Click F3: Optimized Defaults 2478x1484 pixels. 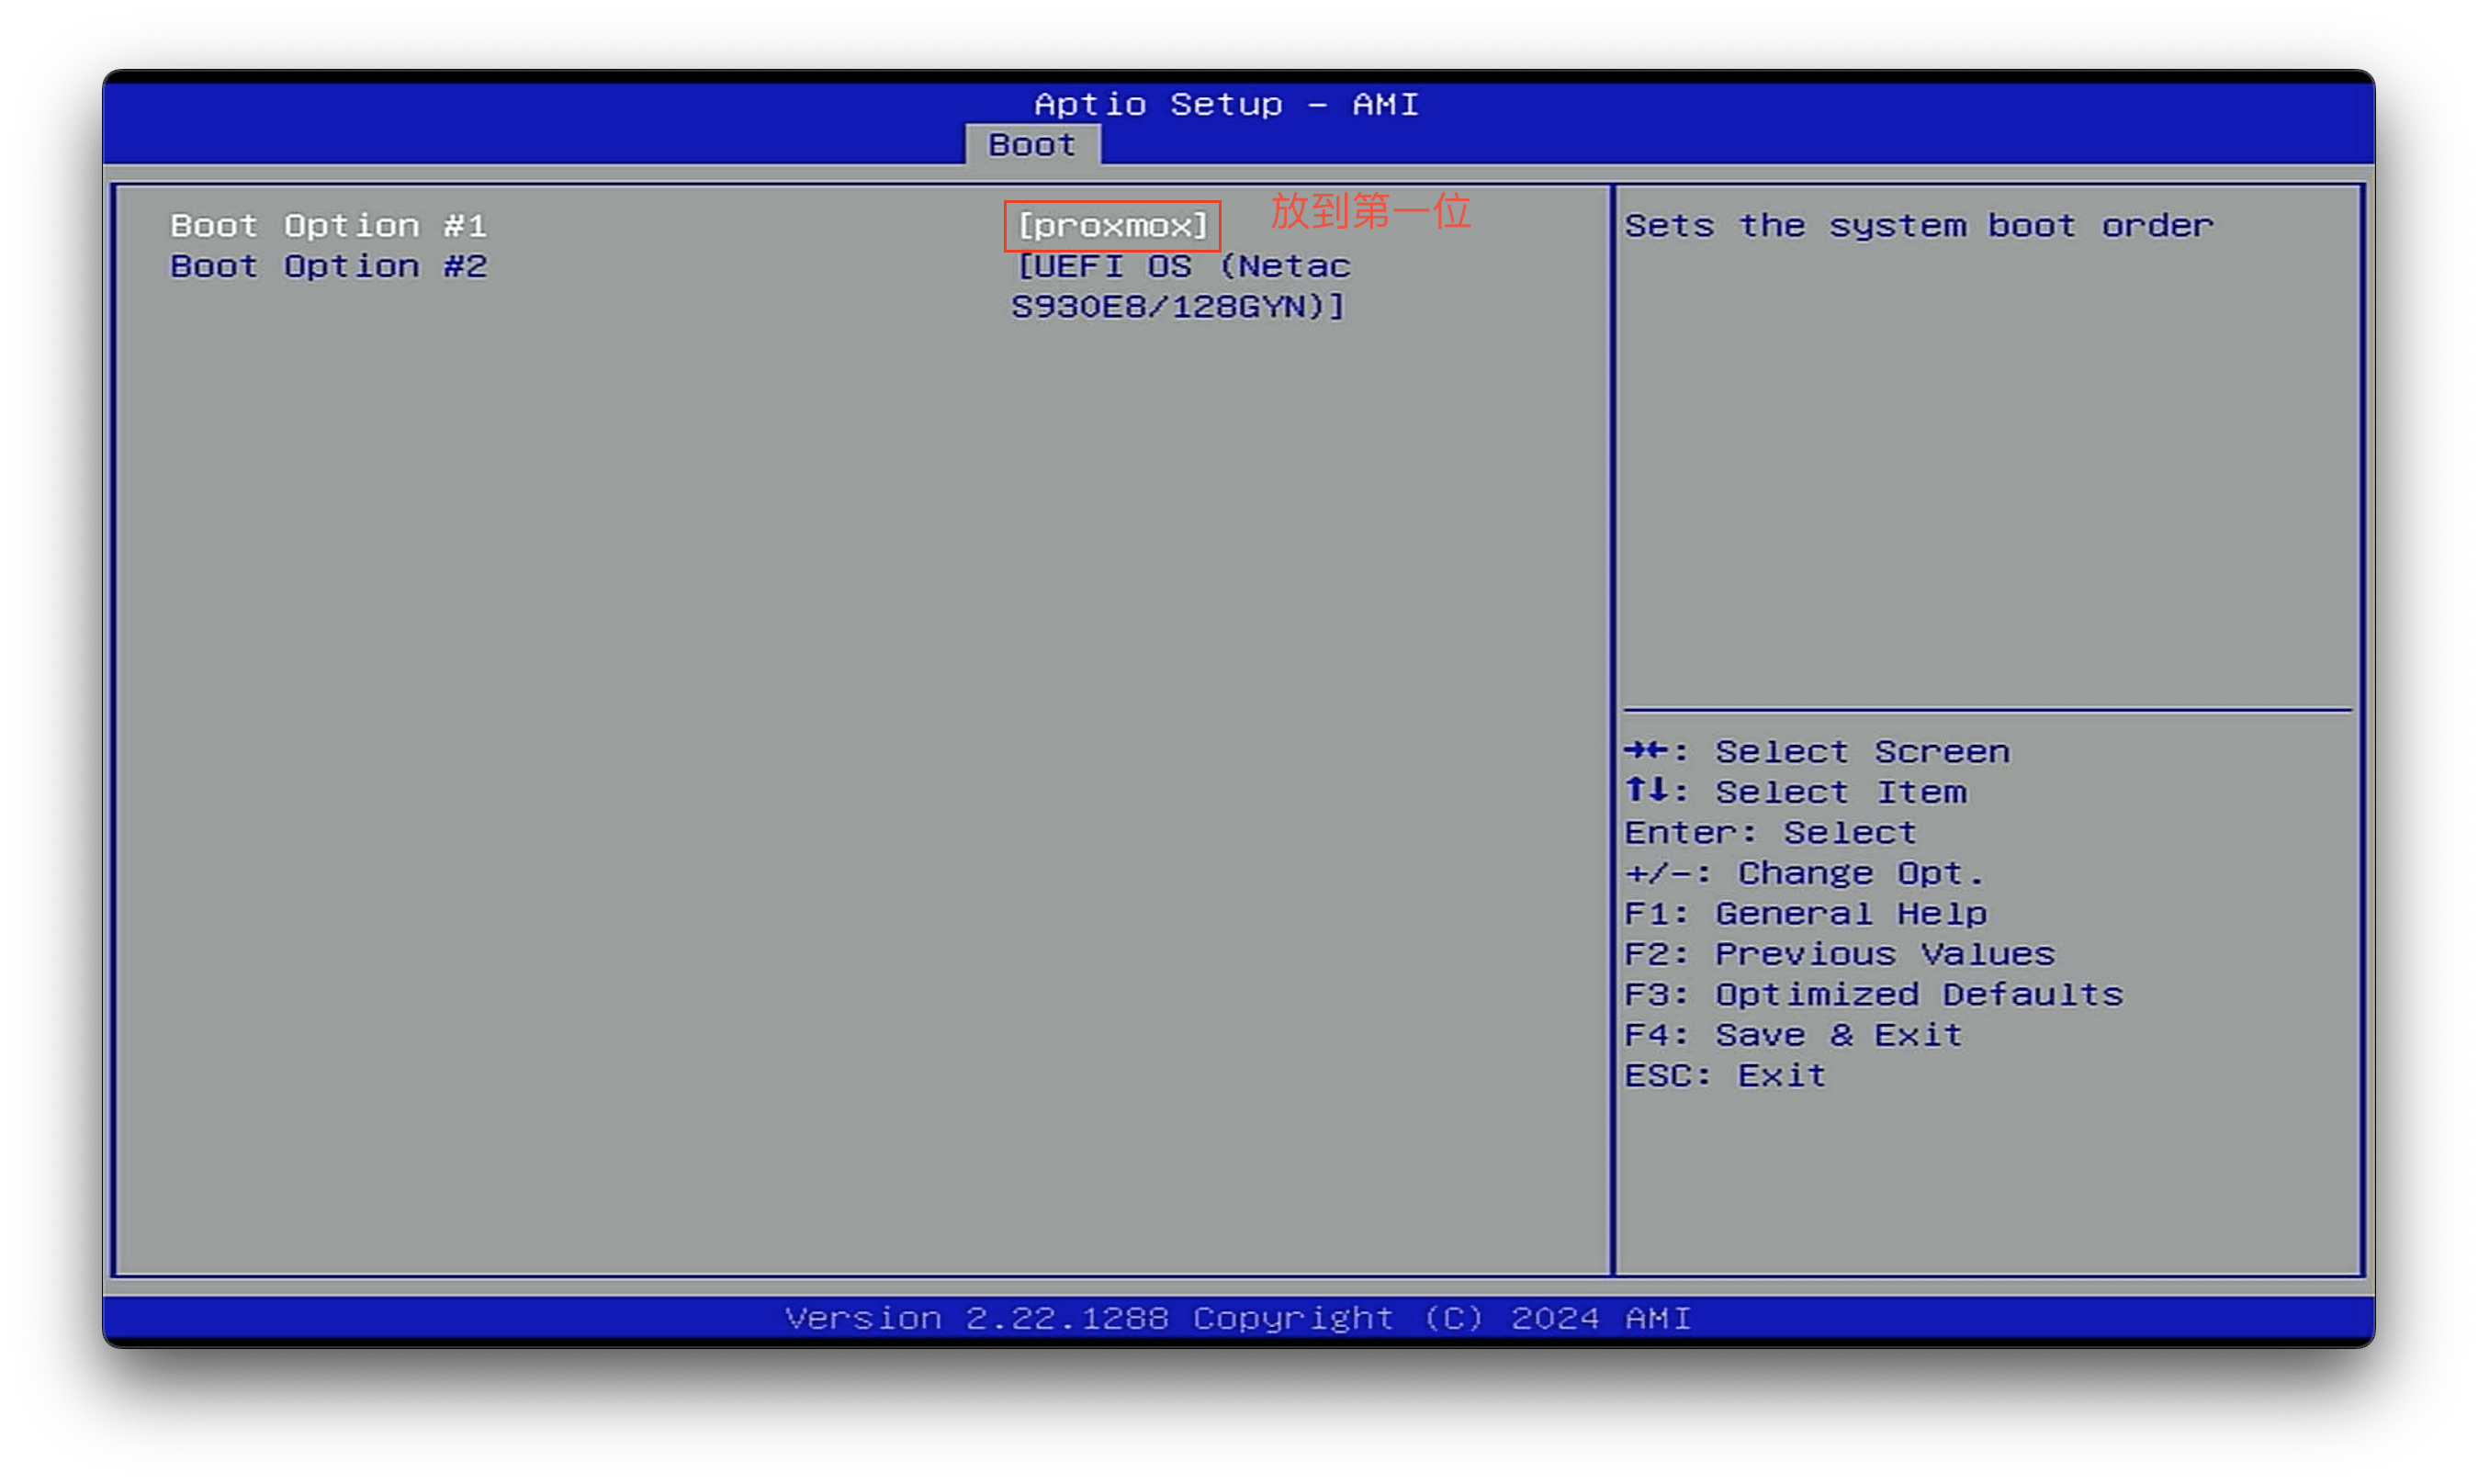click(1873, 995)
